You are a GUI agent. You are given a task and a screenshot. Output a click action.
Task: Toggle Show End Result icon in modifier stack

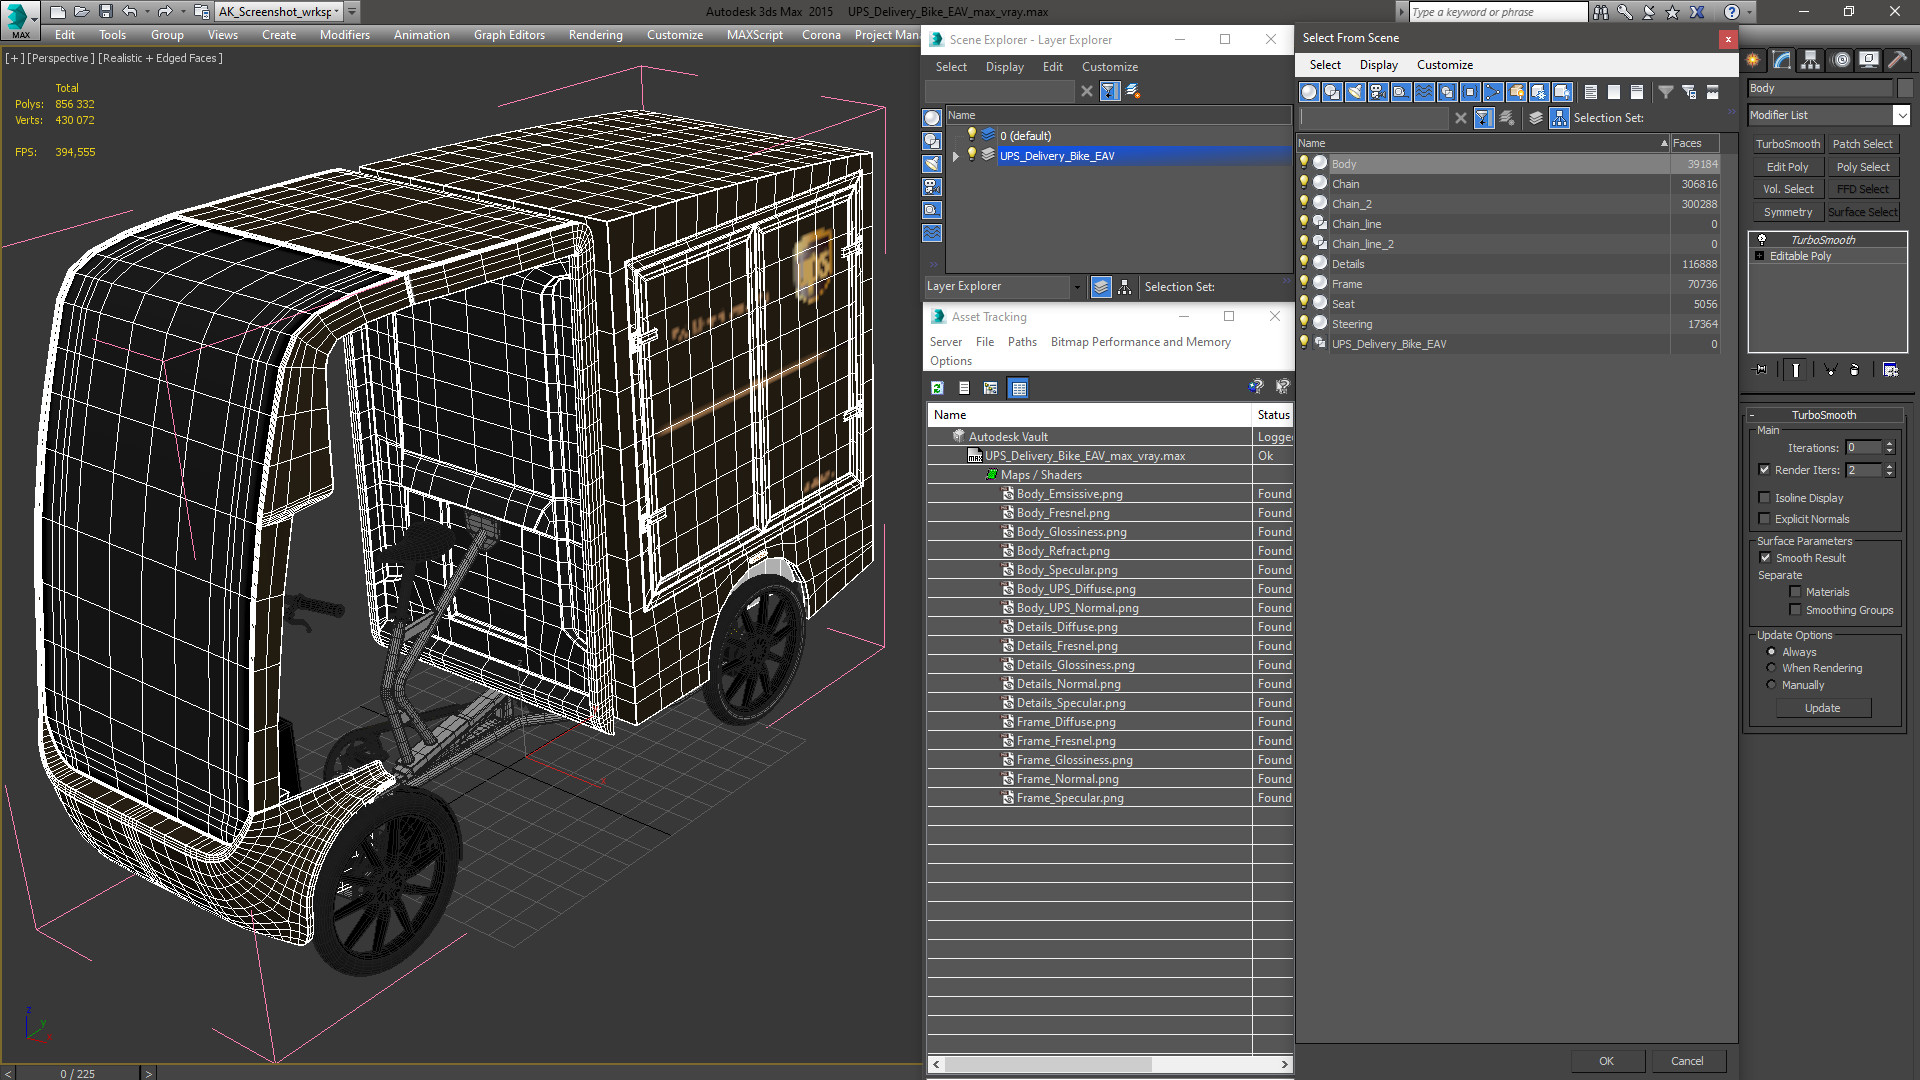pyautogui.click(x=1796, y=370)
